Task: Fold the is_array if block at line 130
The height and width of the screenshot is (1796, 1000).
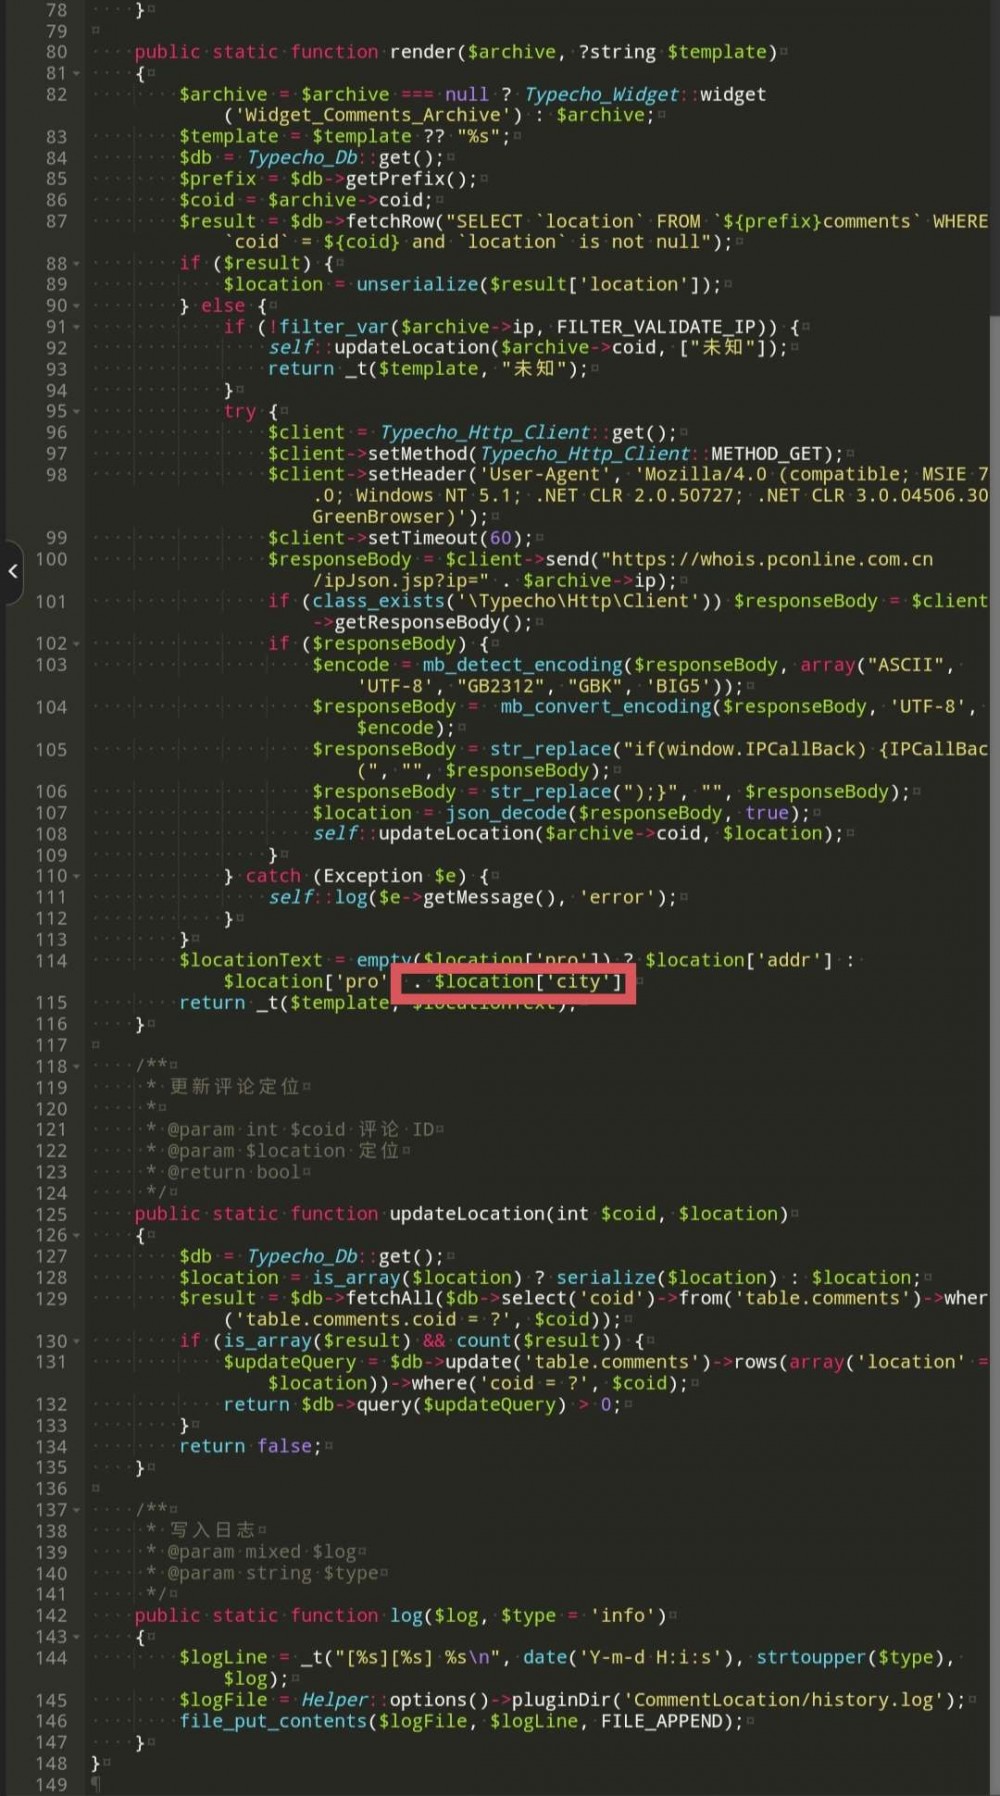Action: 77,1342
